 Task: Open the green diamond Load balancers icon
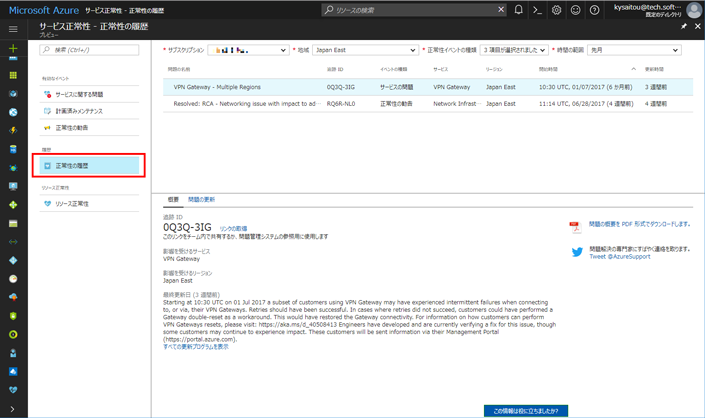tap(13, 205)
